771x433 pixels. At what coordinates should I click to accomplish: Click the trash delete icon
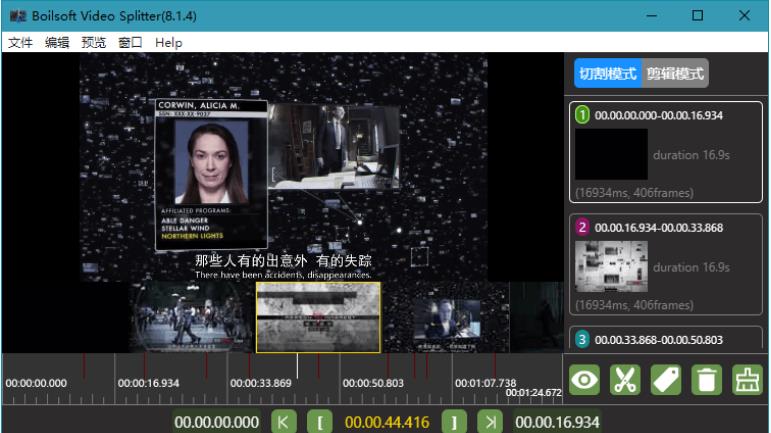click(x=706, y=380)
